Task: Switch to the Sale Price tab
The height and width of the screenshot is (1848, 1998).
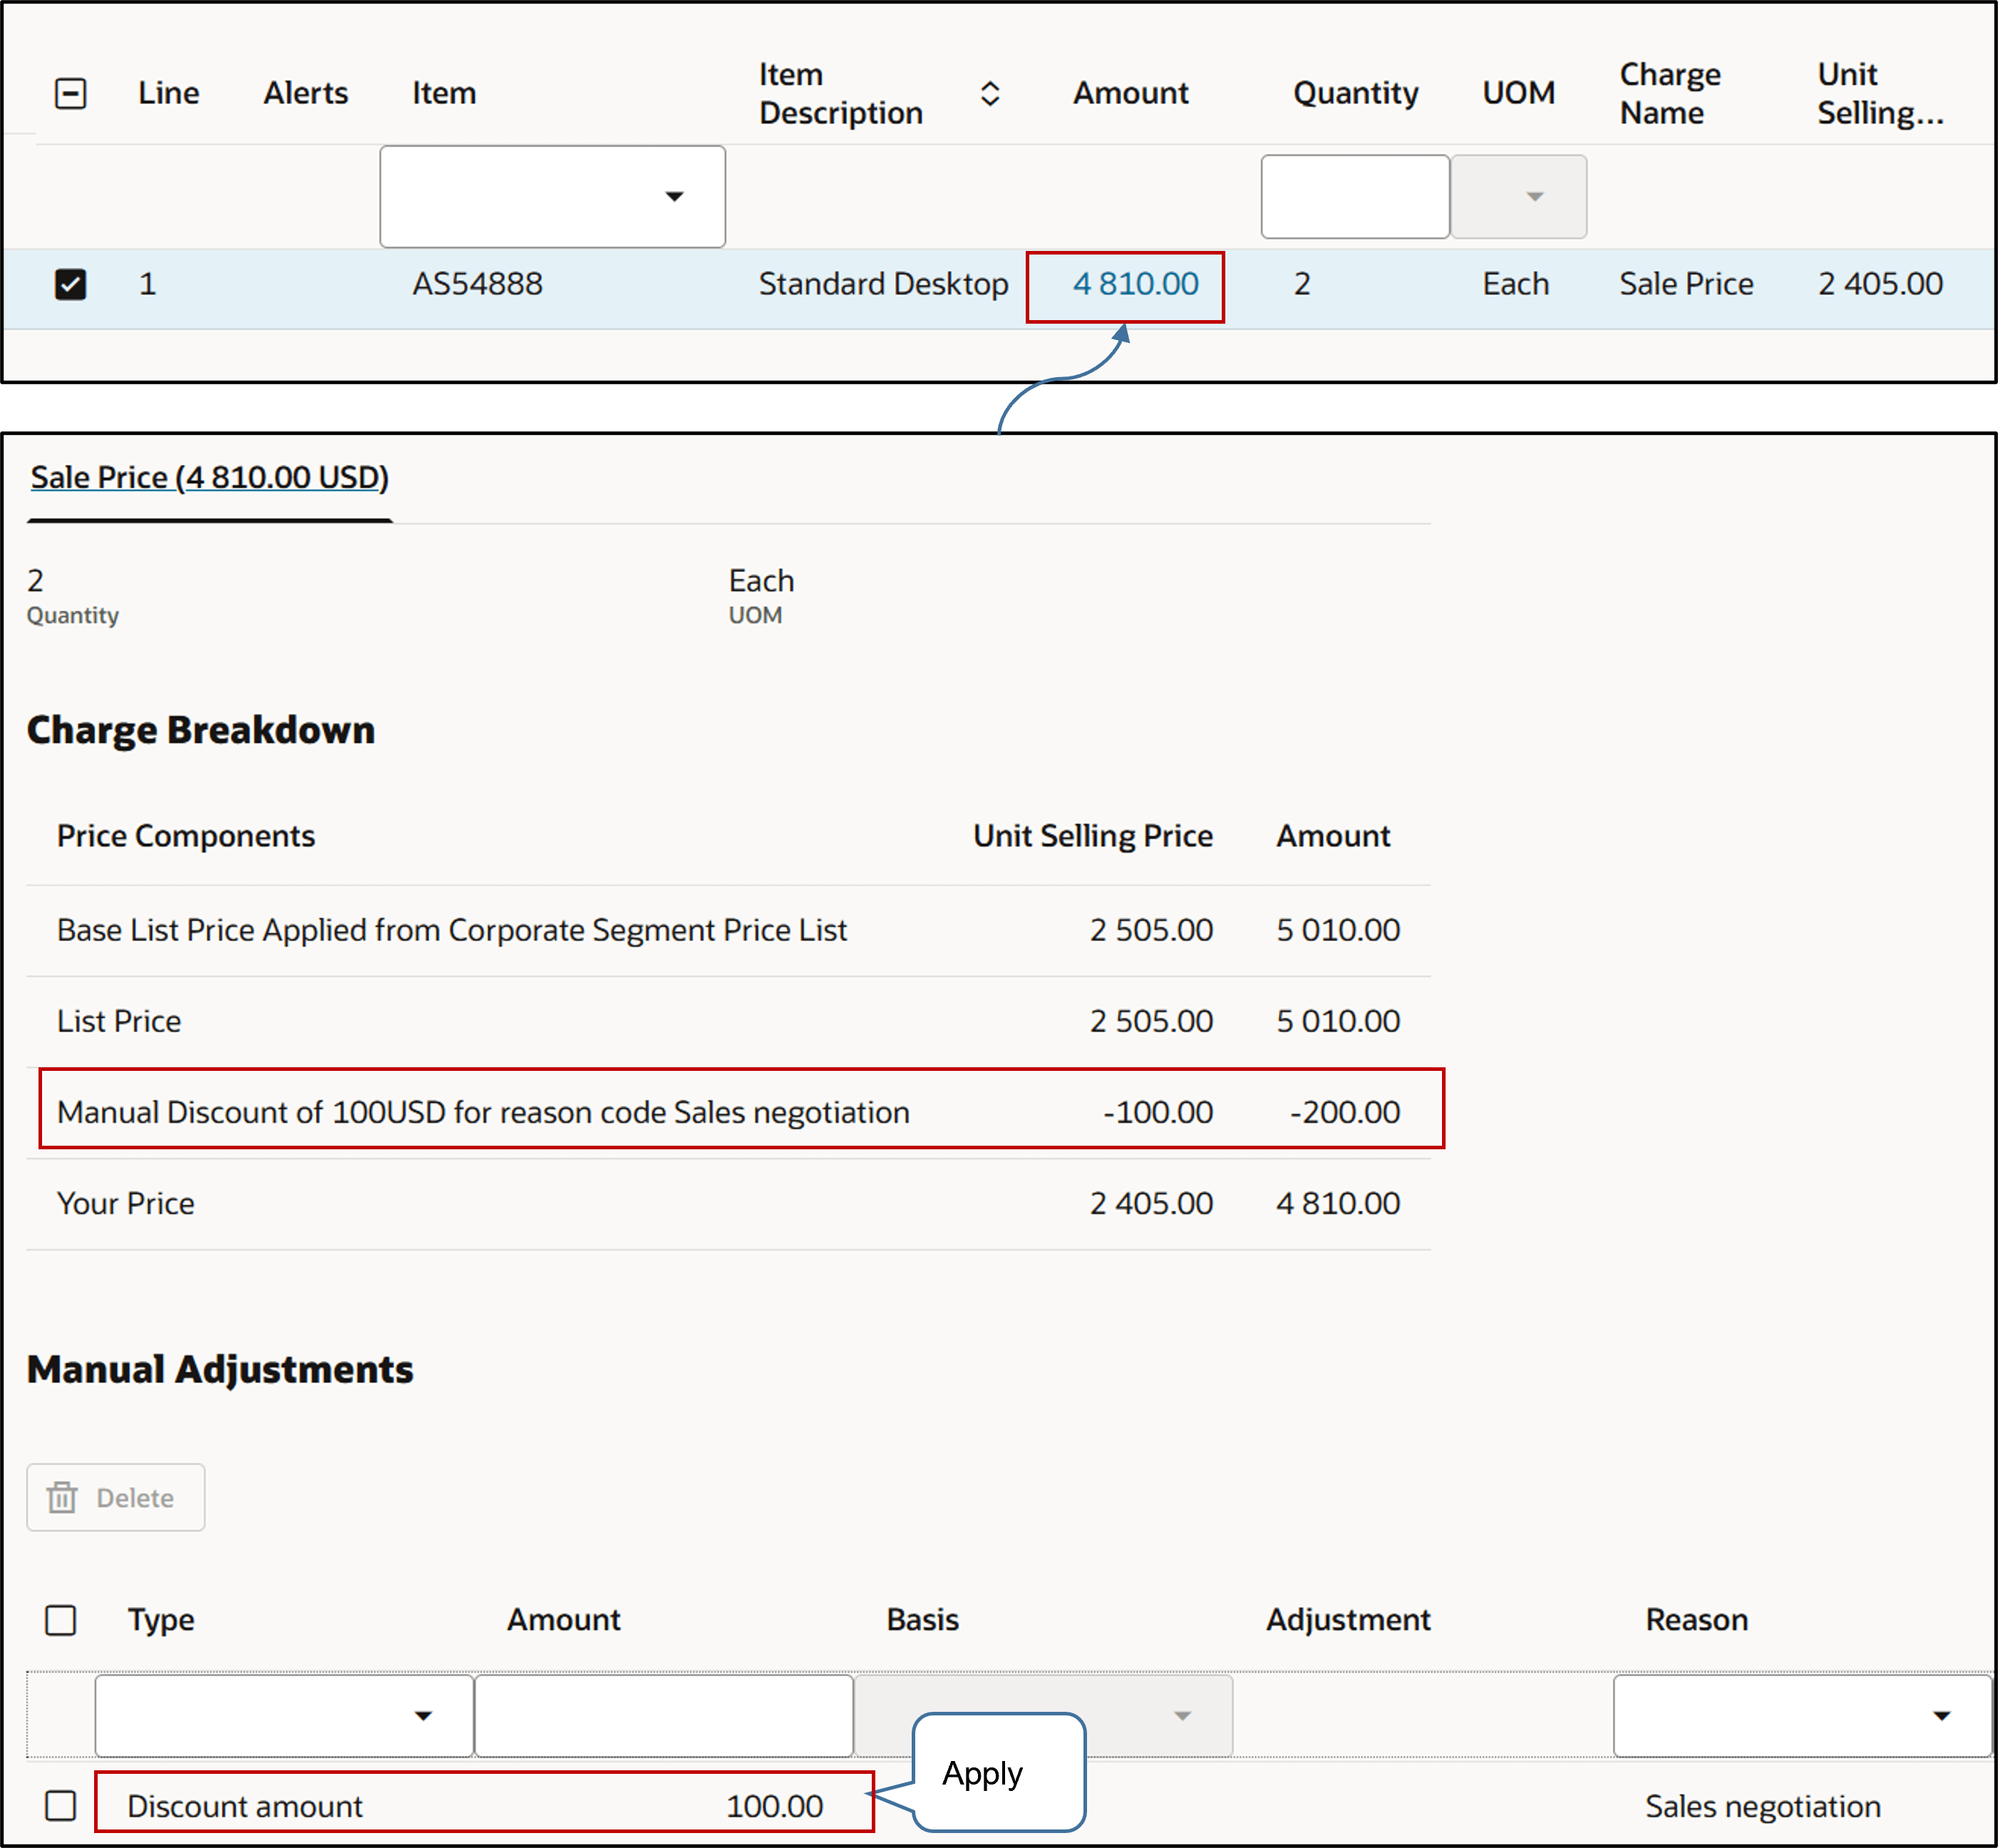Action: (208, 478)
